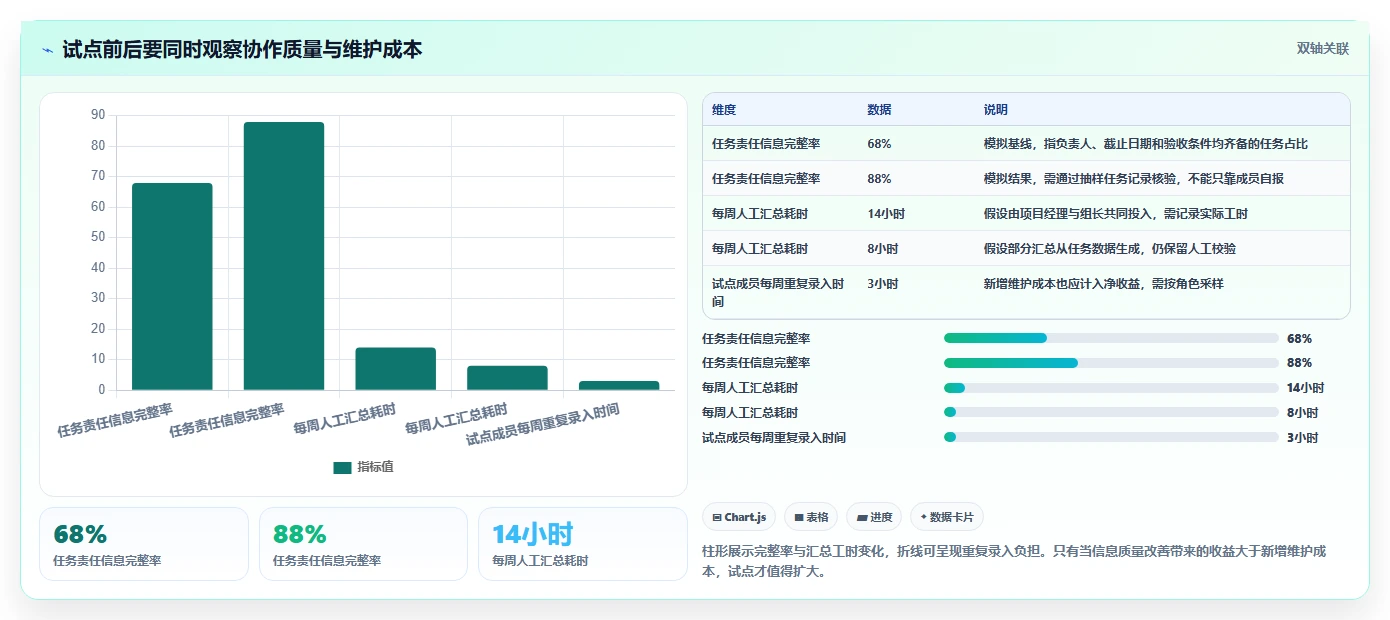Open the 68% KPI card
1390x620 pixels.
[x=143, y=544]
